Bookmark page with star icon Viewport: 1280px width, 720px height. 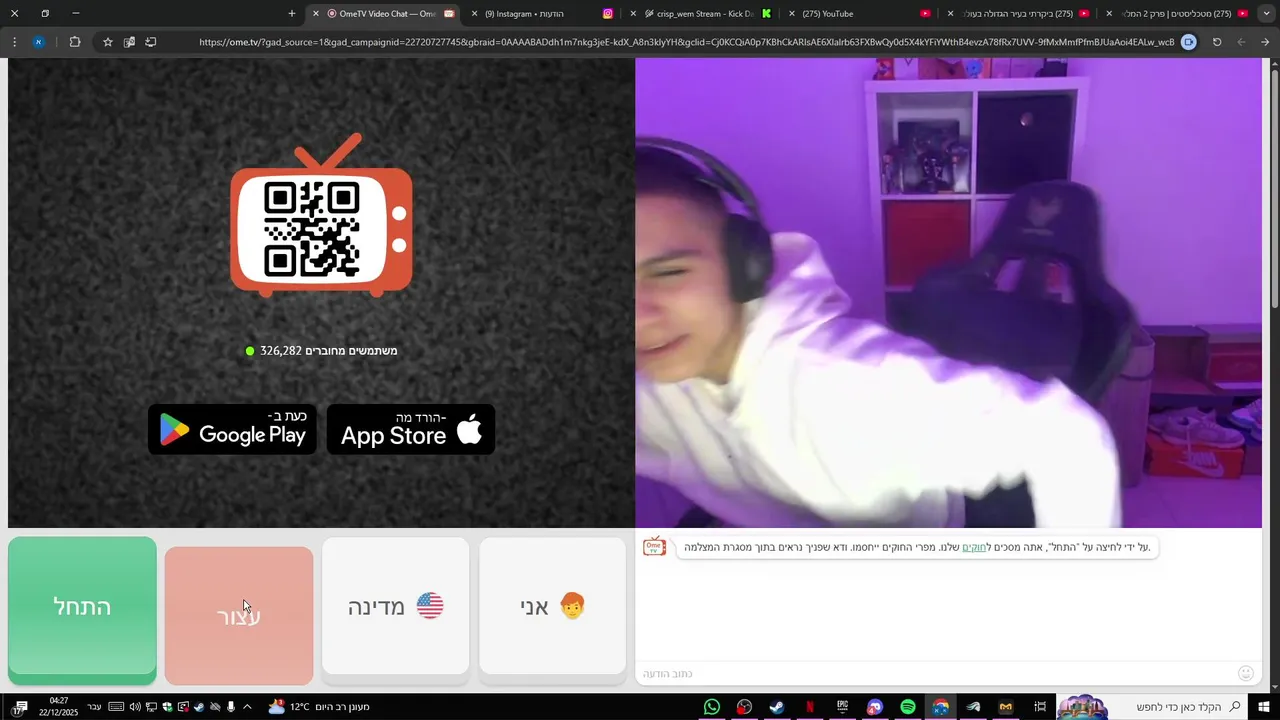107,42
